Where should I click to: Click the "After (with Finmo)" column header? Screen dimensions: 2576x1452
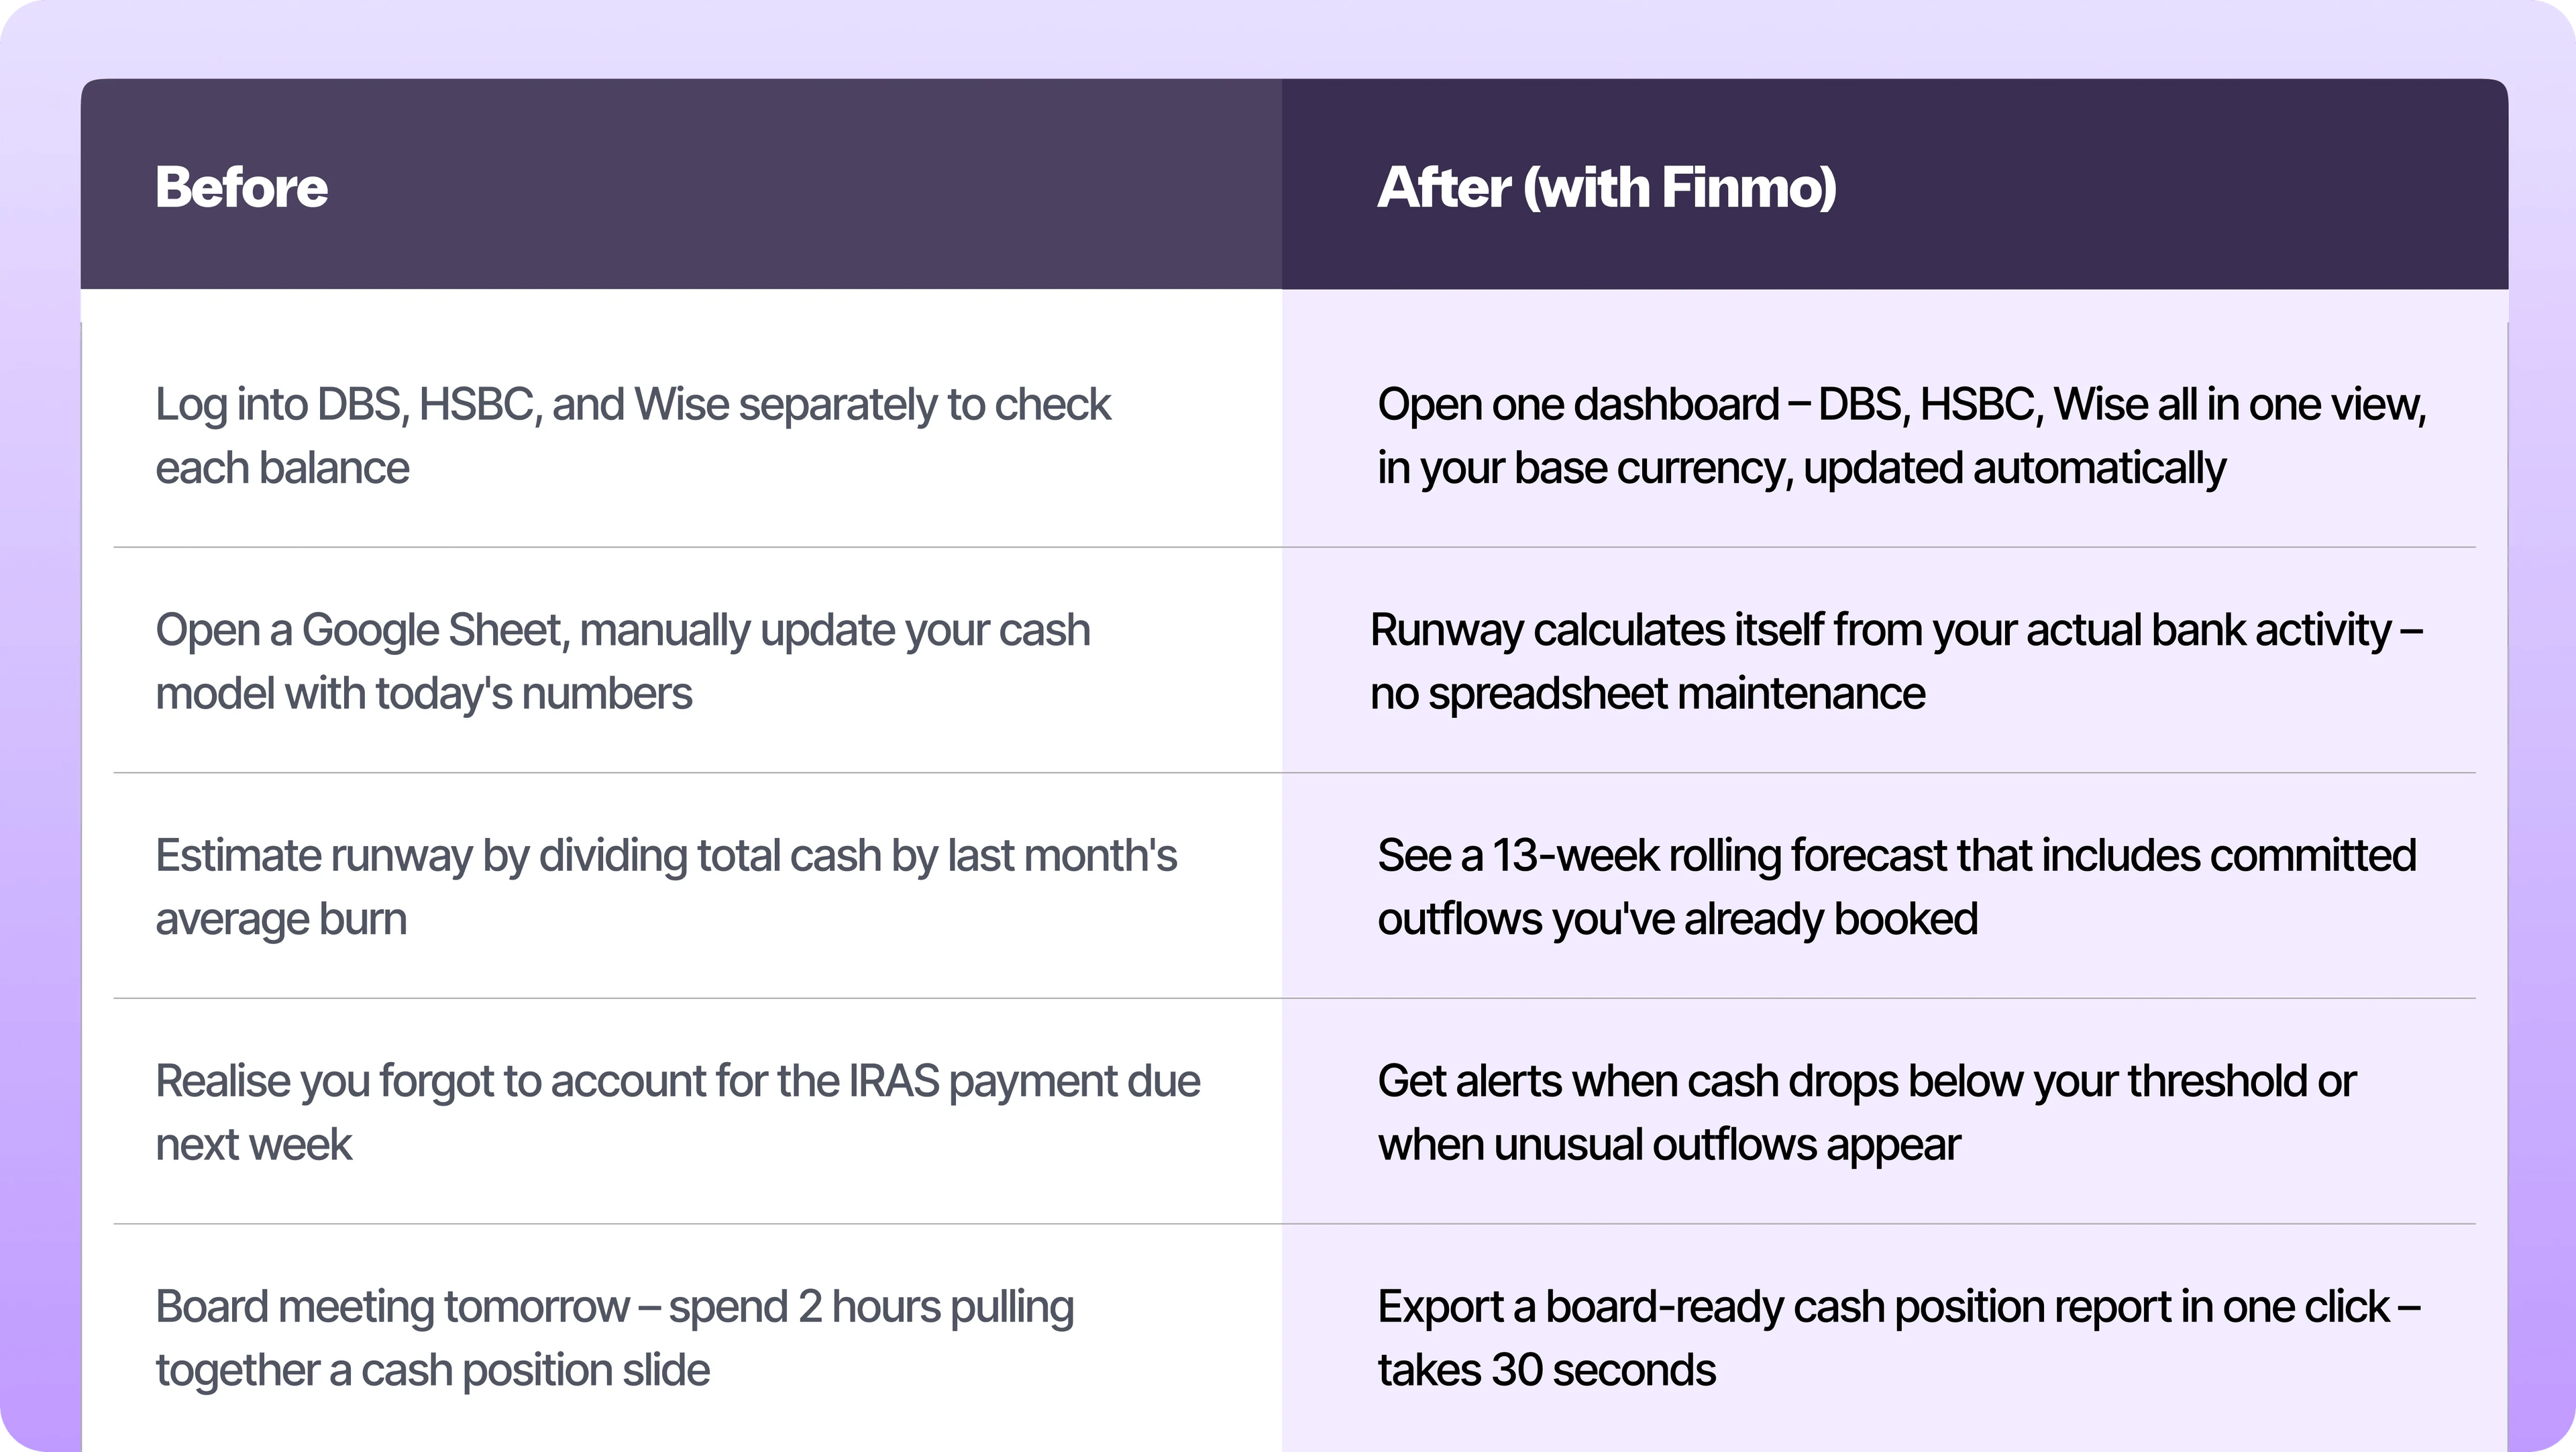(x=1605, y=187)
